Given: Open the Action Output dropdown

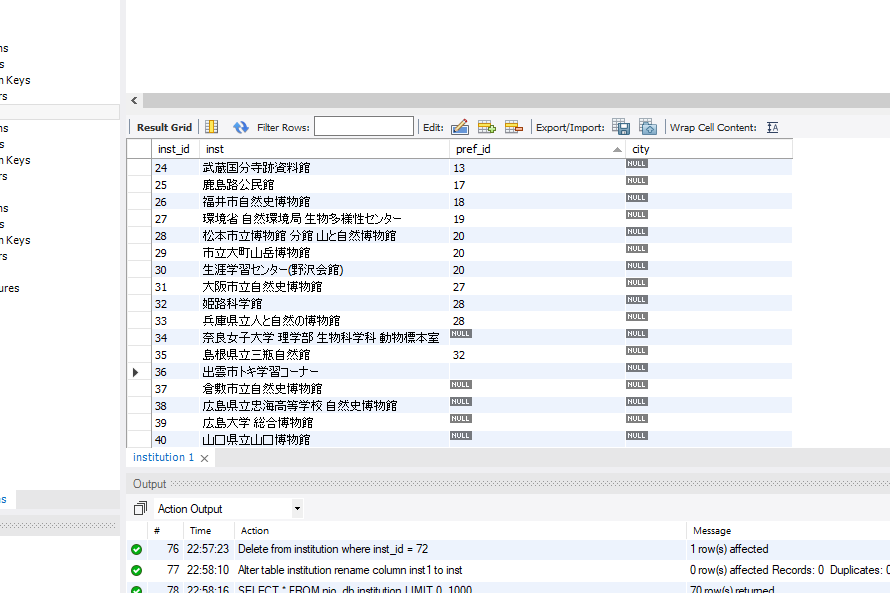Looking at the screenshot, I should [297, 508].
